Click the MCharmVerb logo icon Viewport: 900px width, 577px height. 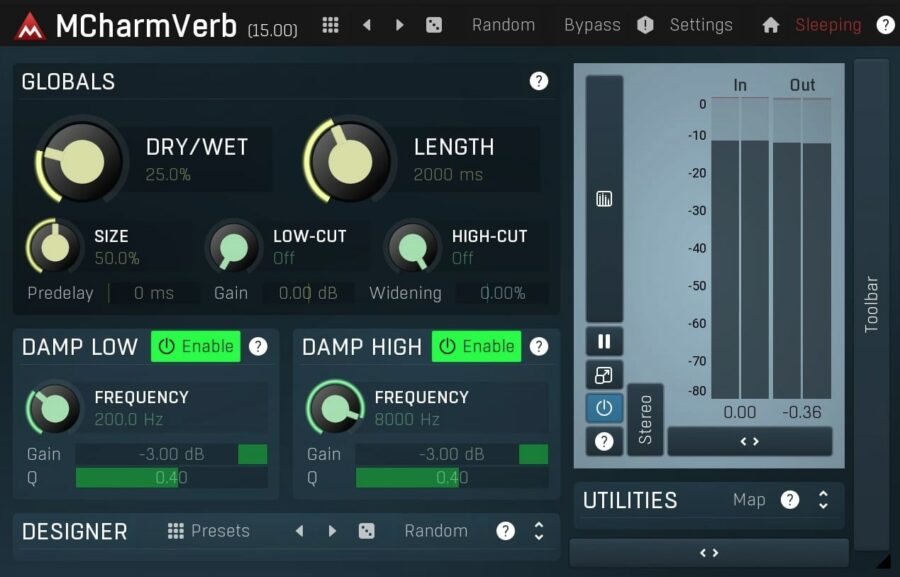[28, 24]
